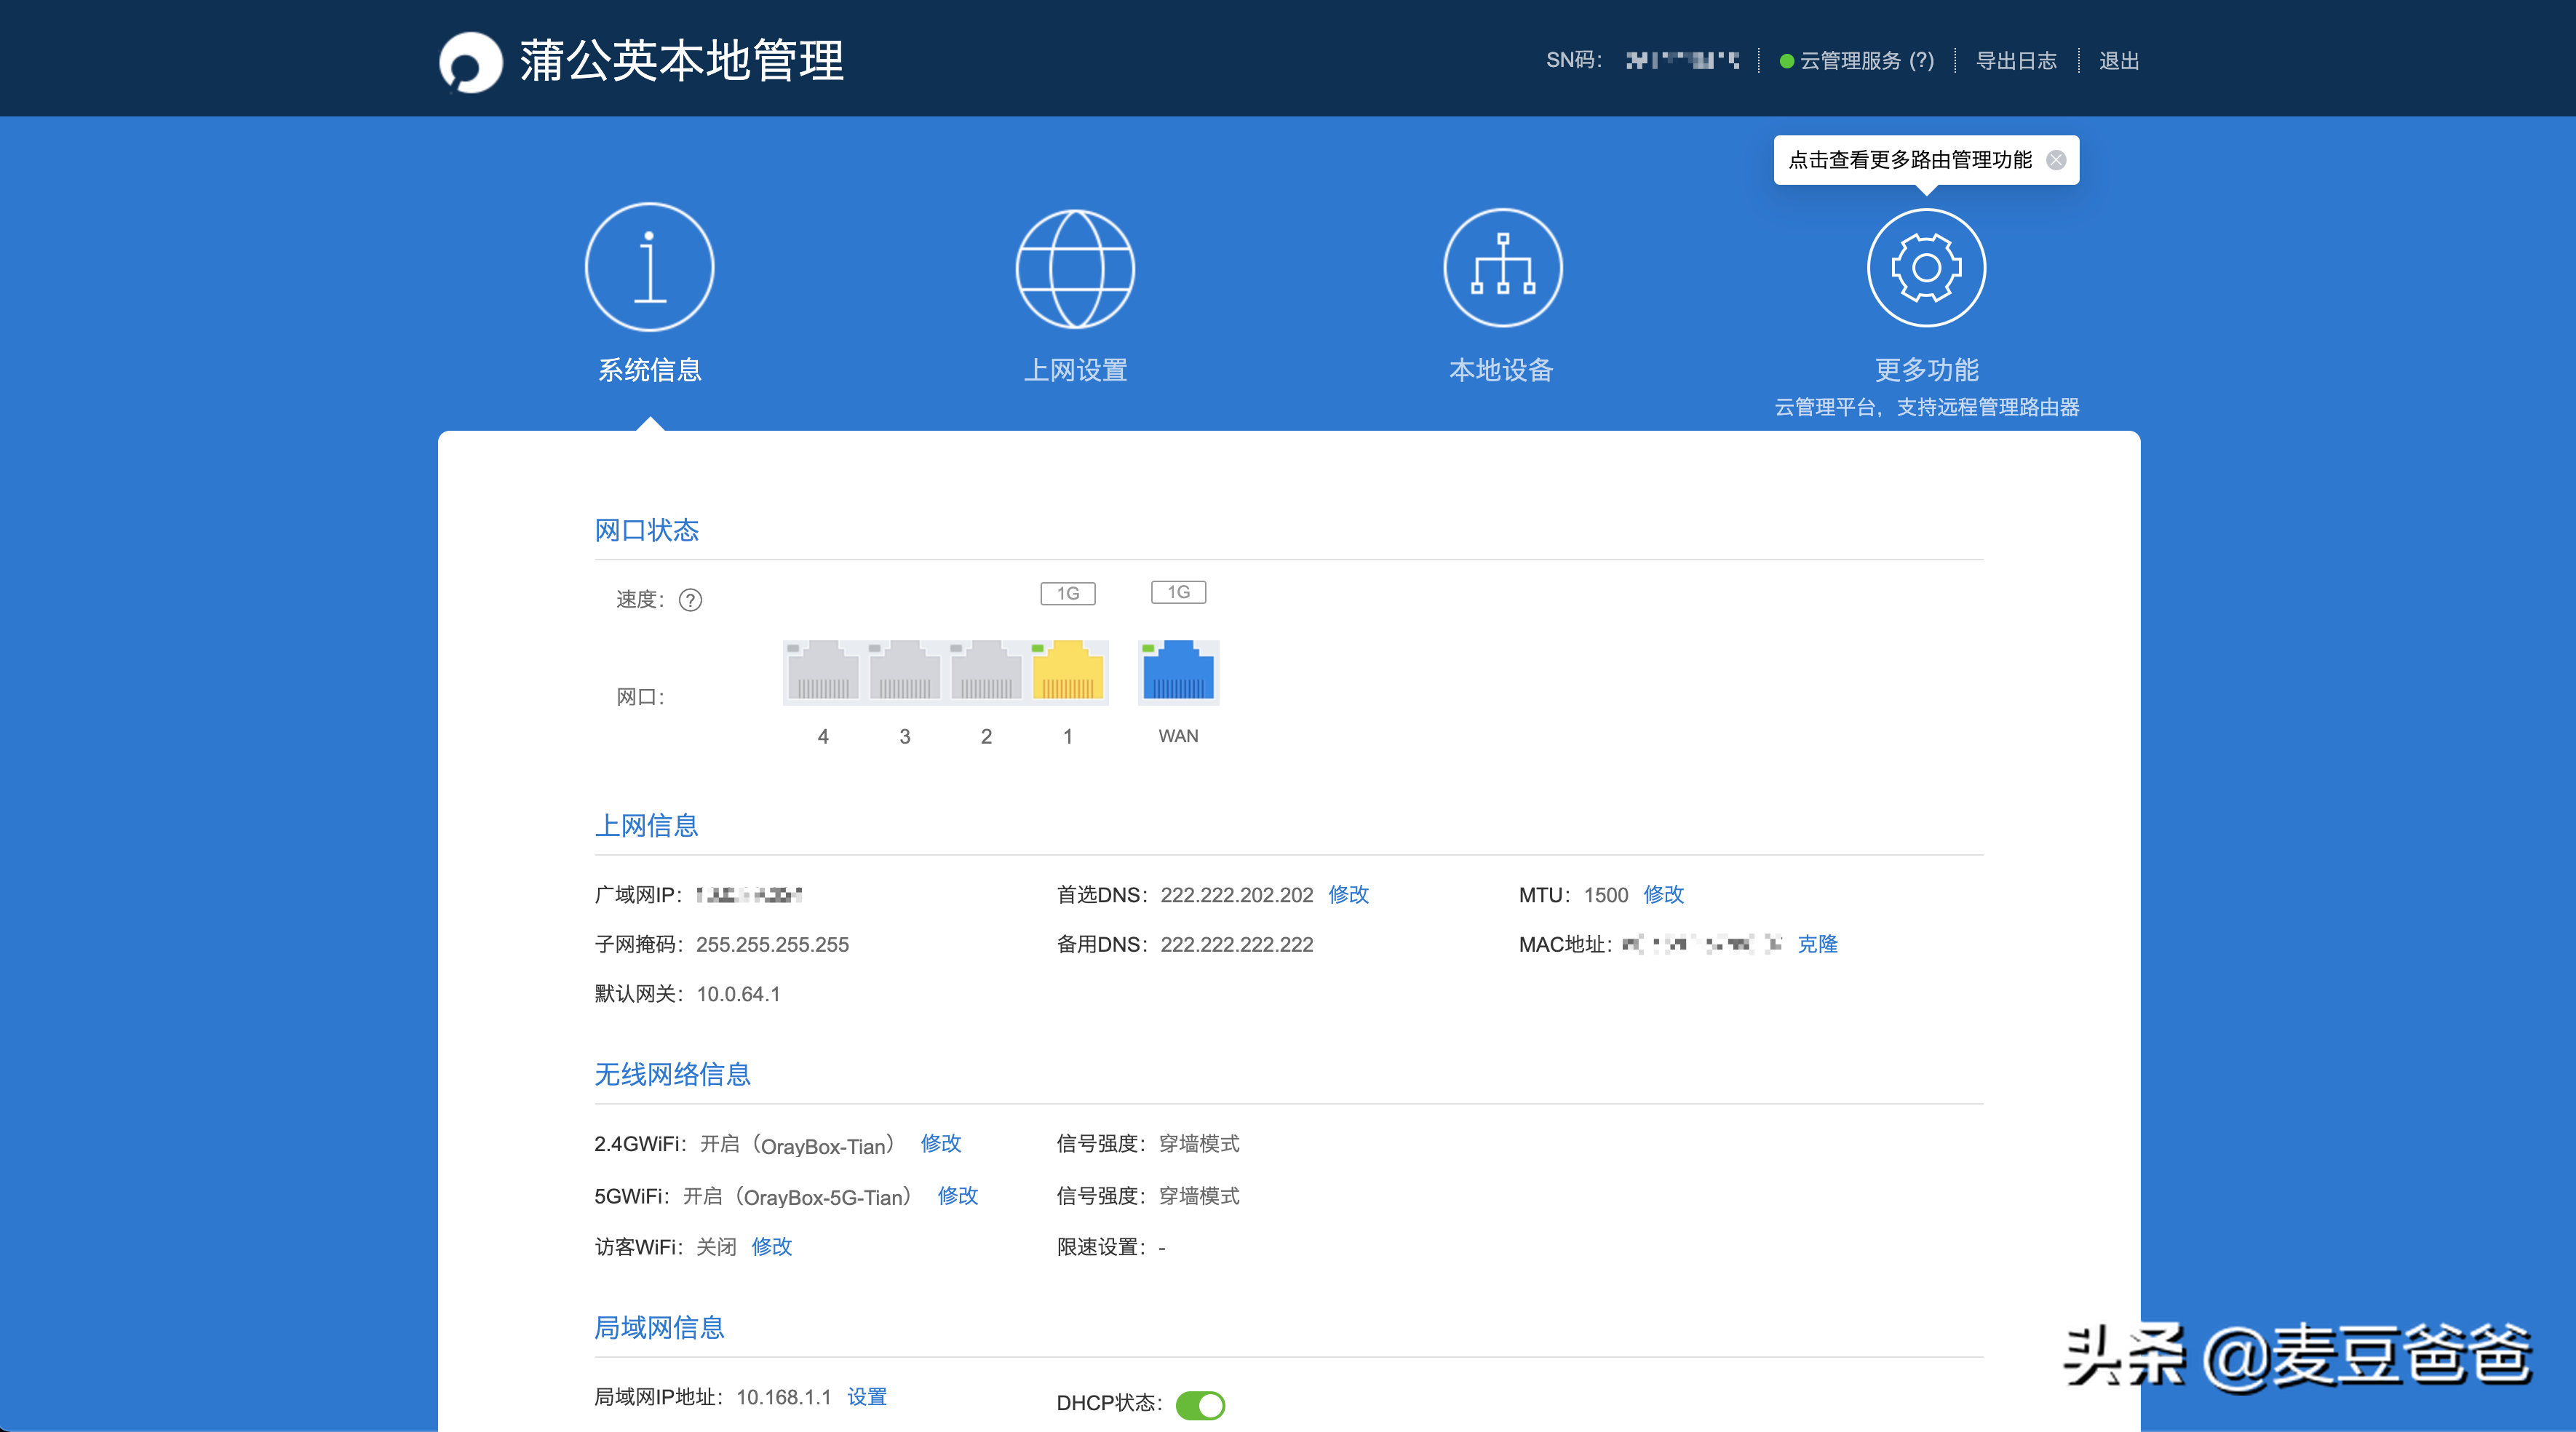The image size is (2576, 1432).
Task: Click 修改 next to 访客WiFi
Action: pos(771,1247)
